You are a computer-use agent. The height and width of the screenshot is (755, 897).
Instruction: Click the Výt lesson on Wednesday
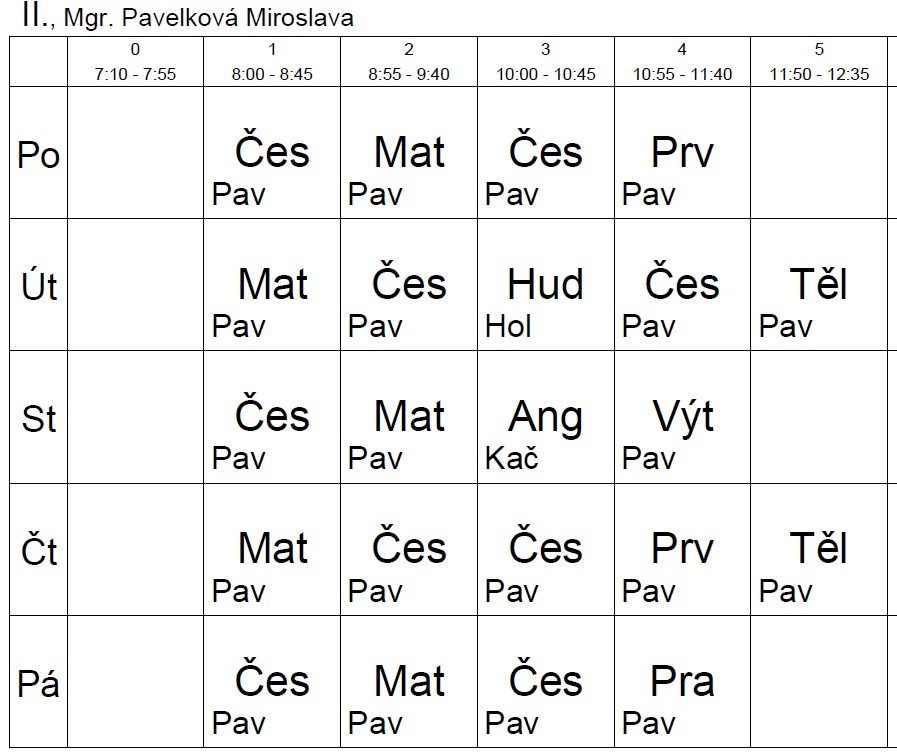682,417
